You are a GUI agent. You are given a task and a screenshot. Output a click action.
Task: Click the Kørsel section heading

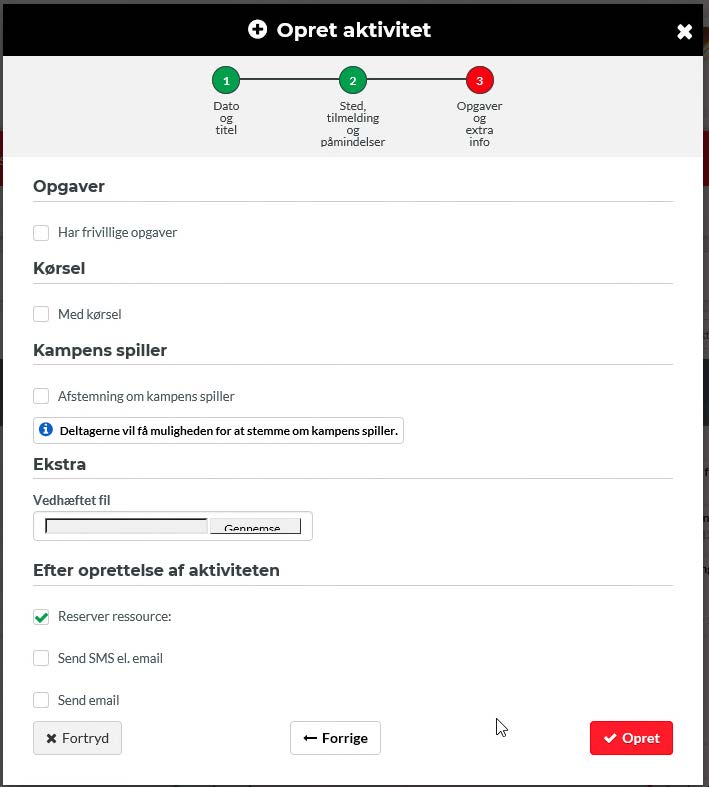pos(59,268)
